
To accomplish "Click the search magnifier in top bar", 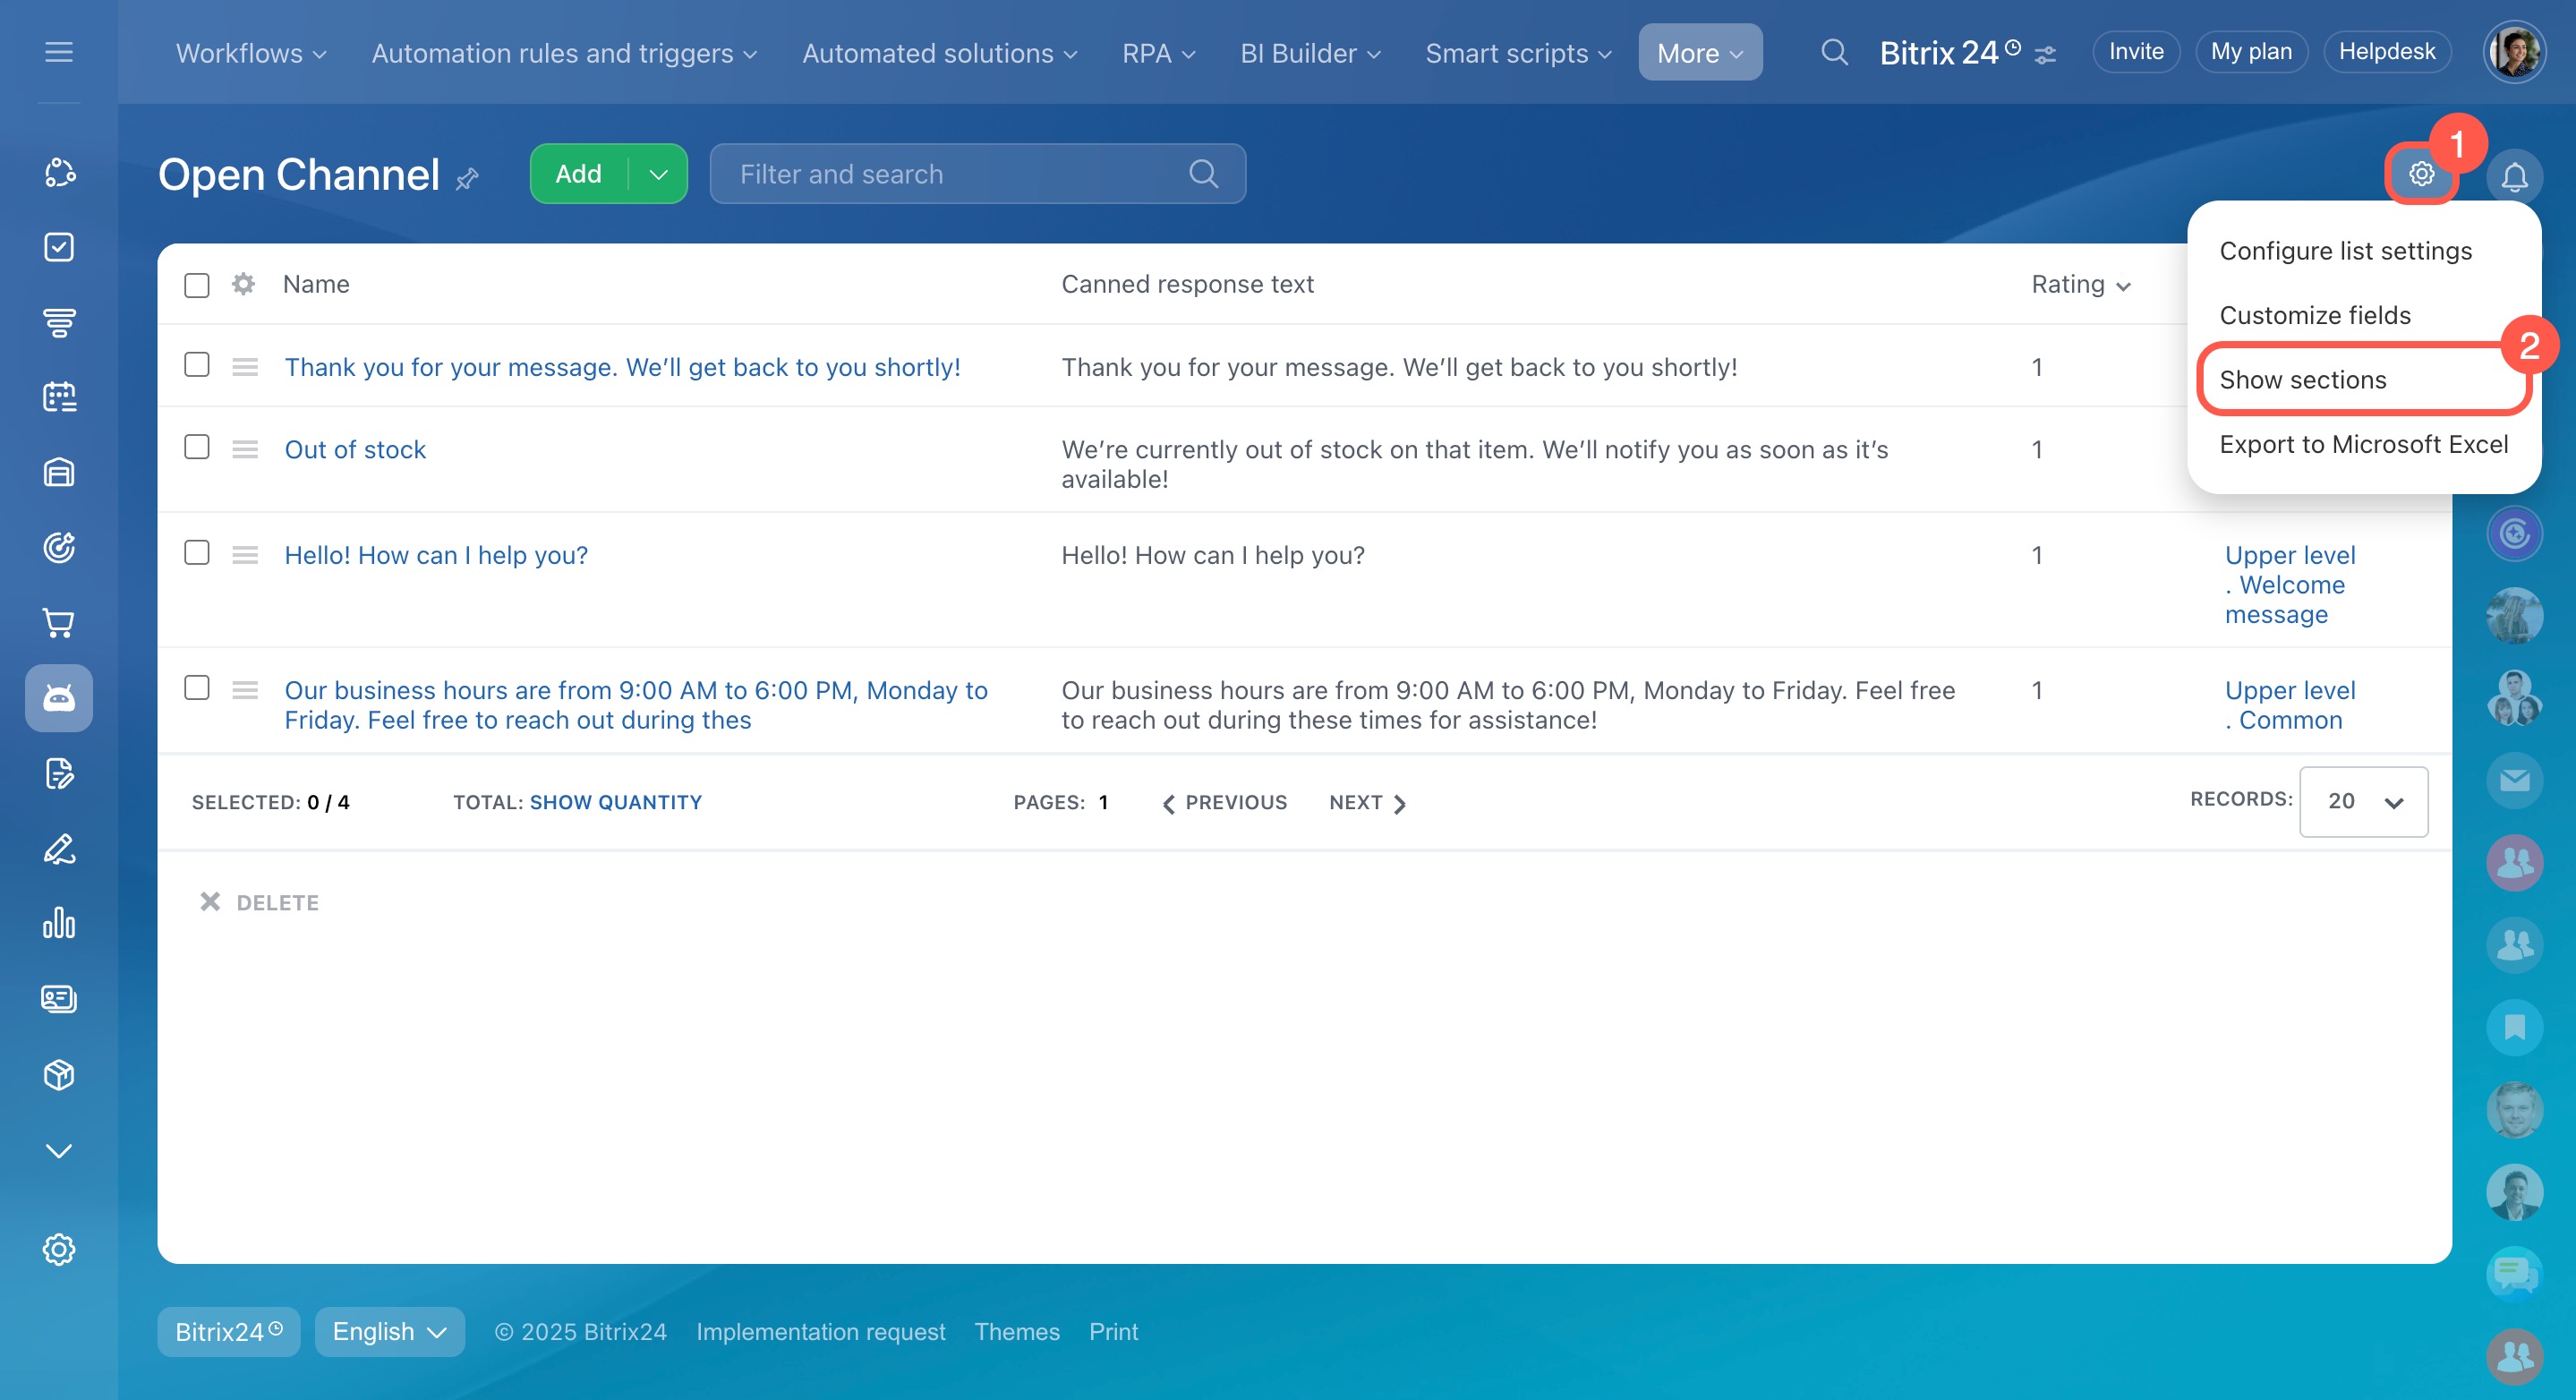I will click(1833, 52).
